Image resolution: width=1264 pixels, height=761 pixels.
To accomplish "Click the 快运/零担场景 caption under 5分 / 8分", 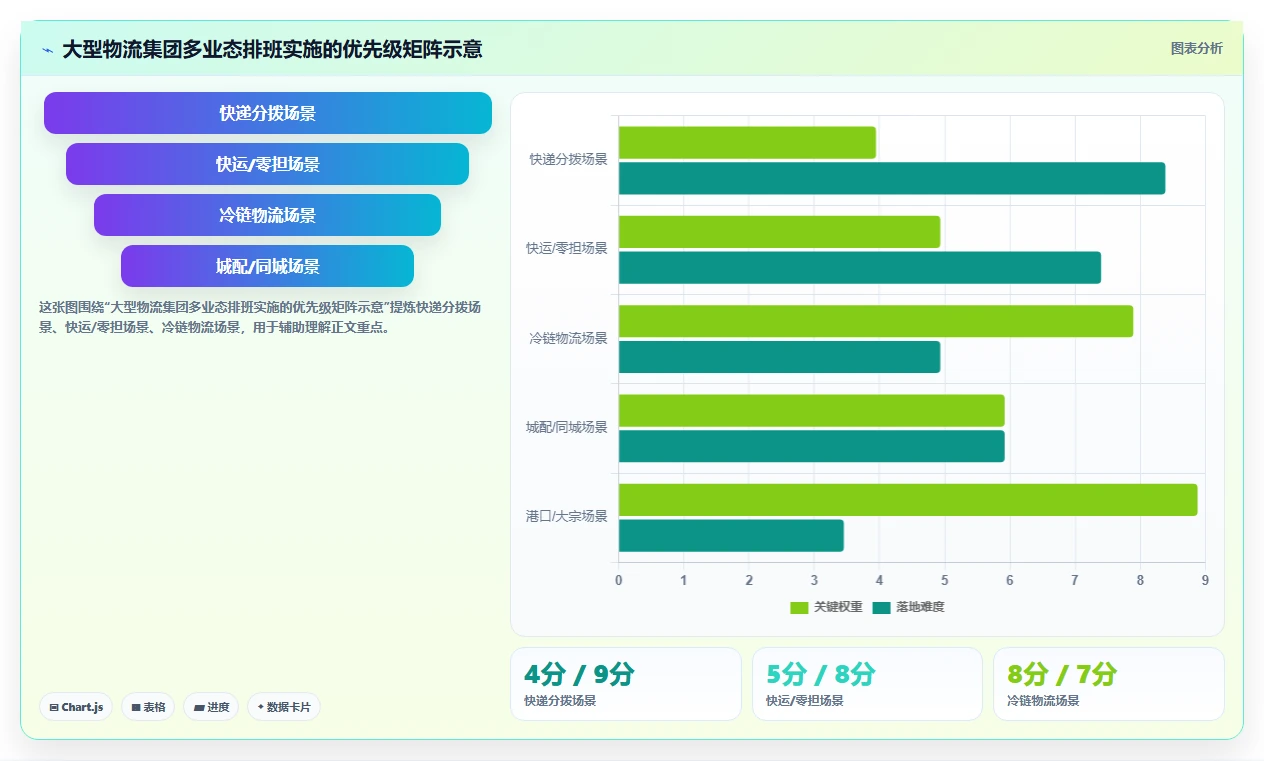I will pos(805,701).
